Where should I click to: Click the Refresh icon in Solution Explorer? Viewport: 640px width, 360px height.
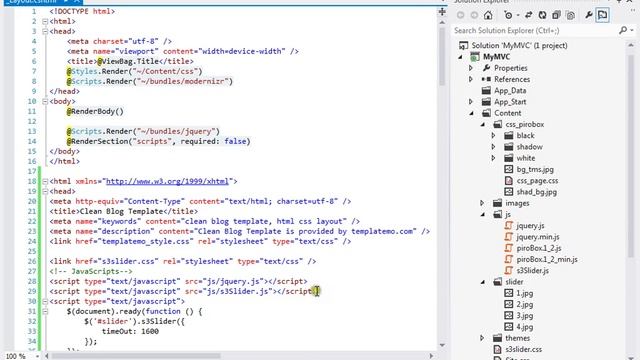point(542,16)
